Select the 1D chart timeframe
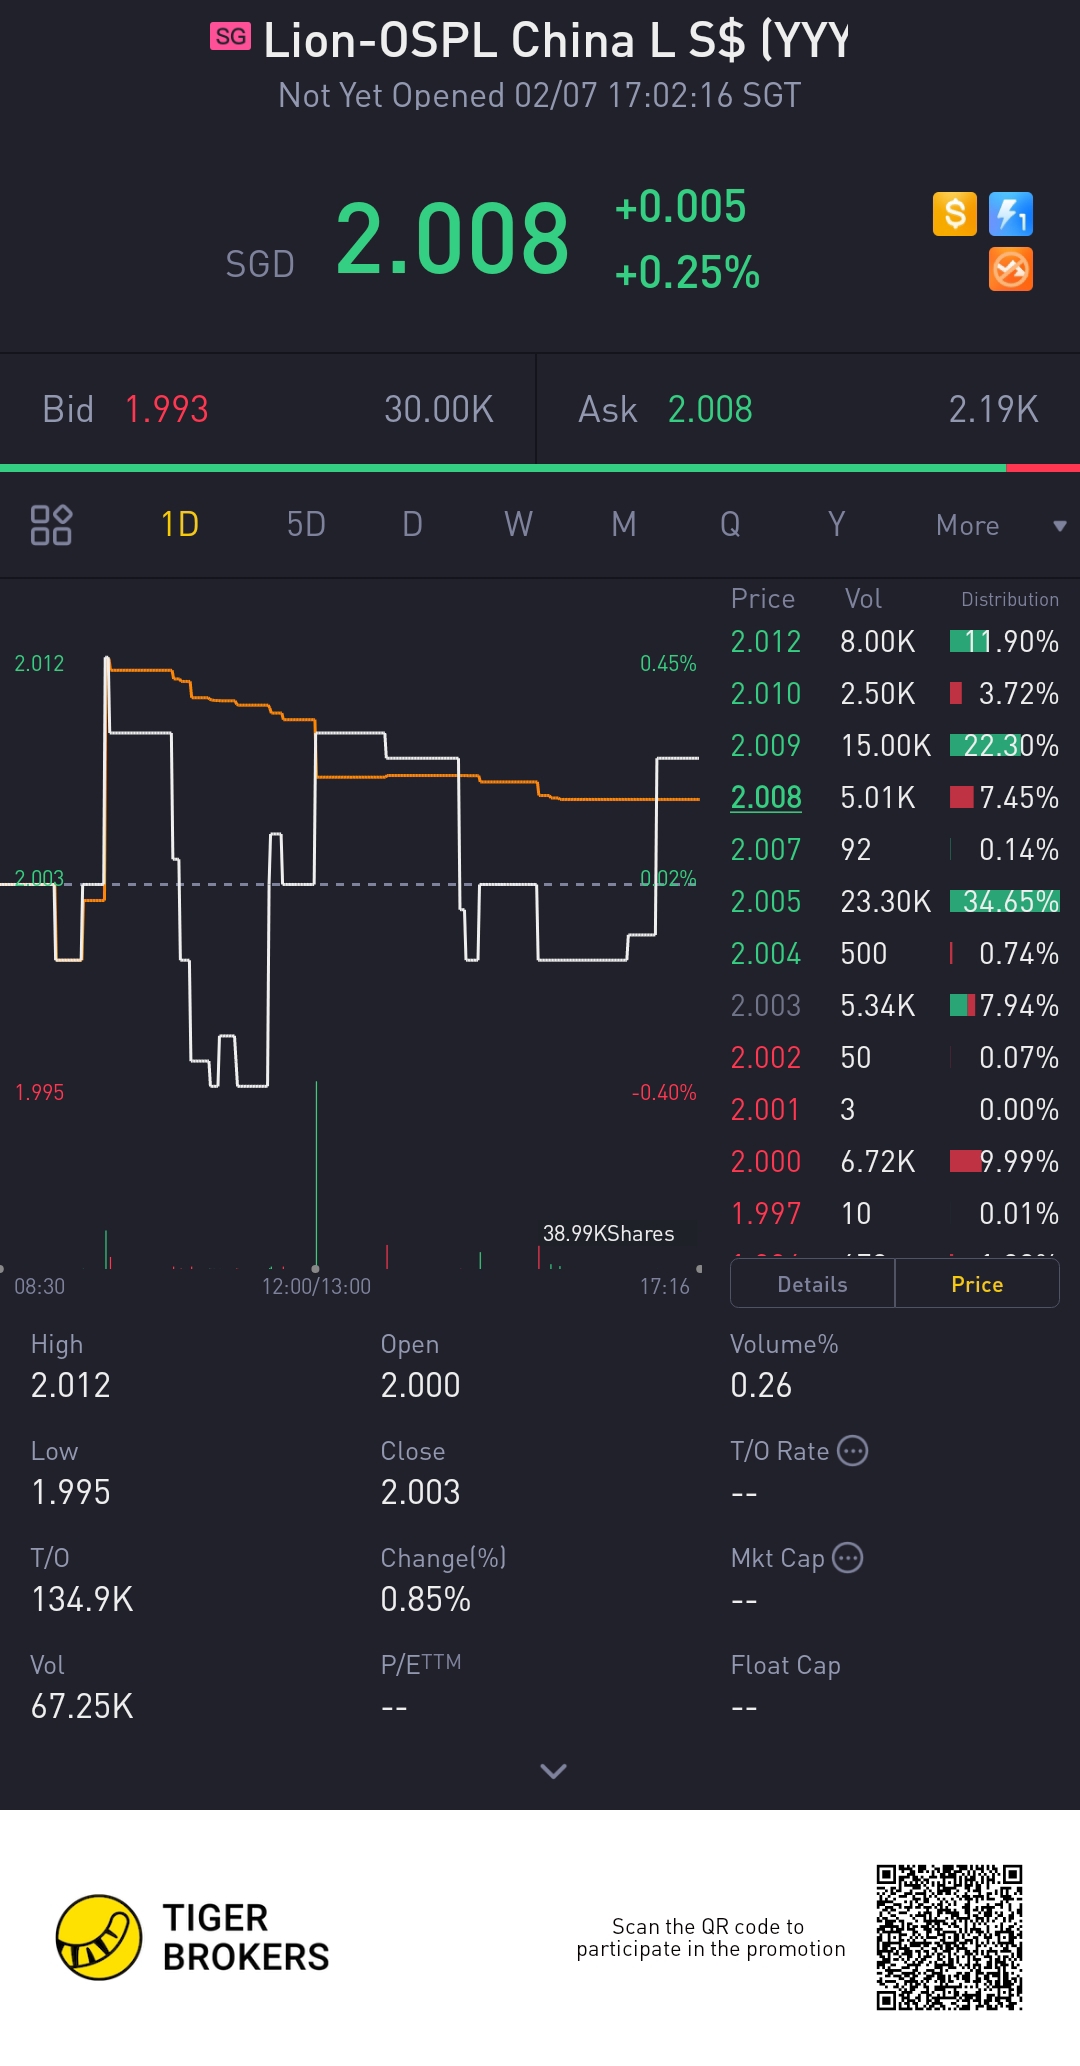Image resolution: width=1080 pixels, height=2066 pixels. tap(180, 525)
